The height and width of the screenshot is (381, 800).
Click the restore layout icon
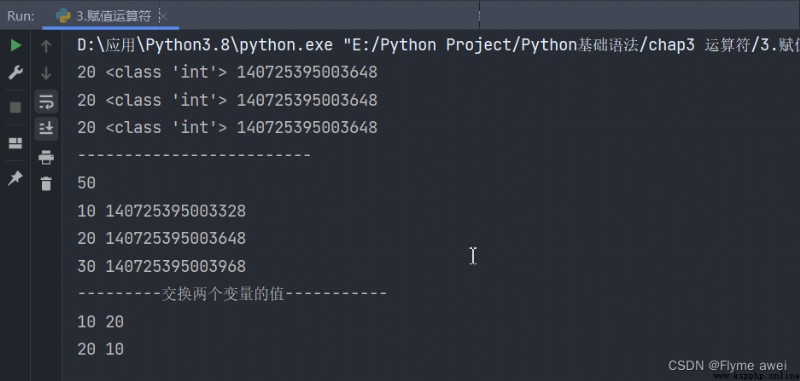(16, 143)
